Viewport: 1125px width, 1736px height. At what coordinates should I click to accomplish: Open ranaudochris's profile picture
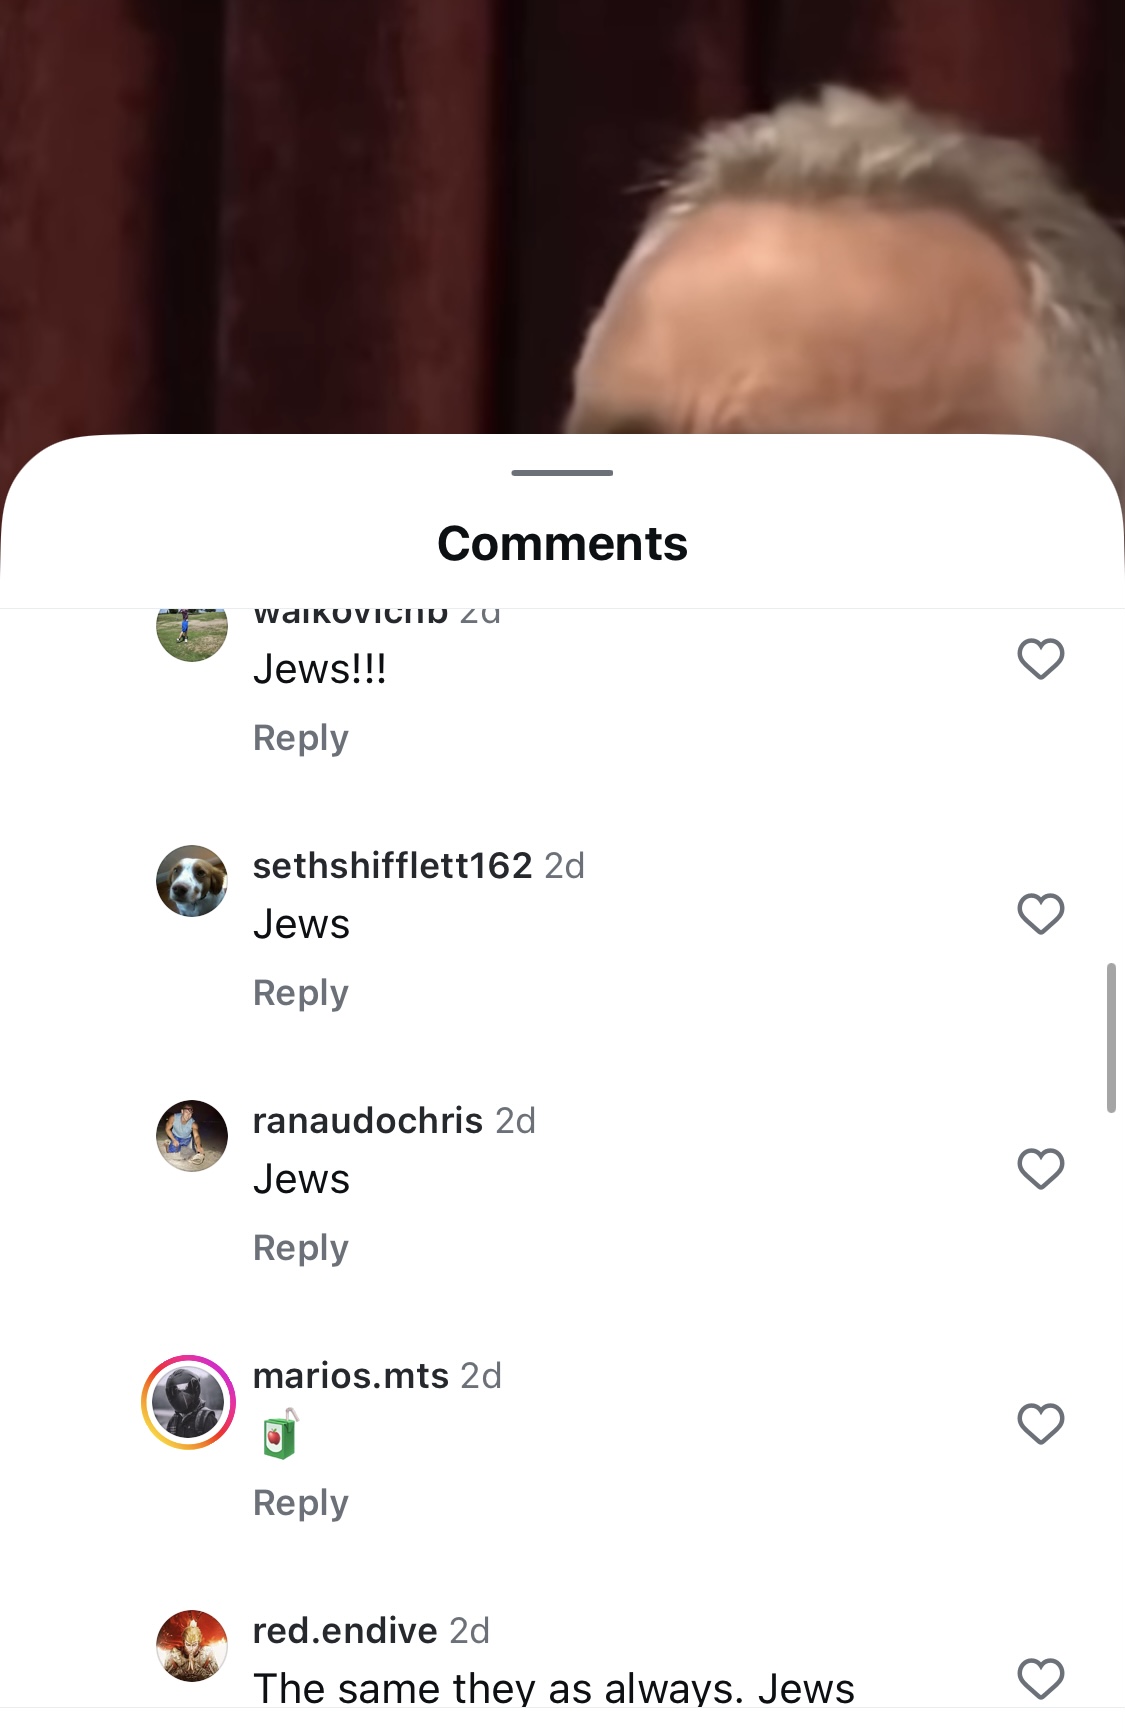192,1136
